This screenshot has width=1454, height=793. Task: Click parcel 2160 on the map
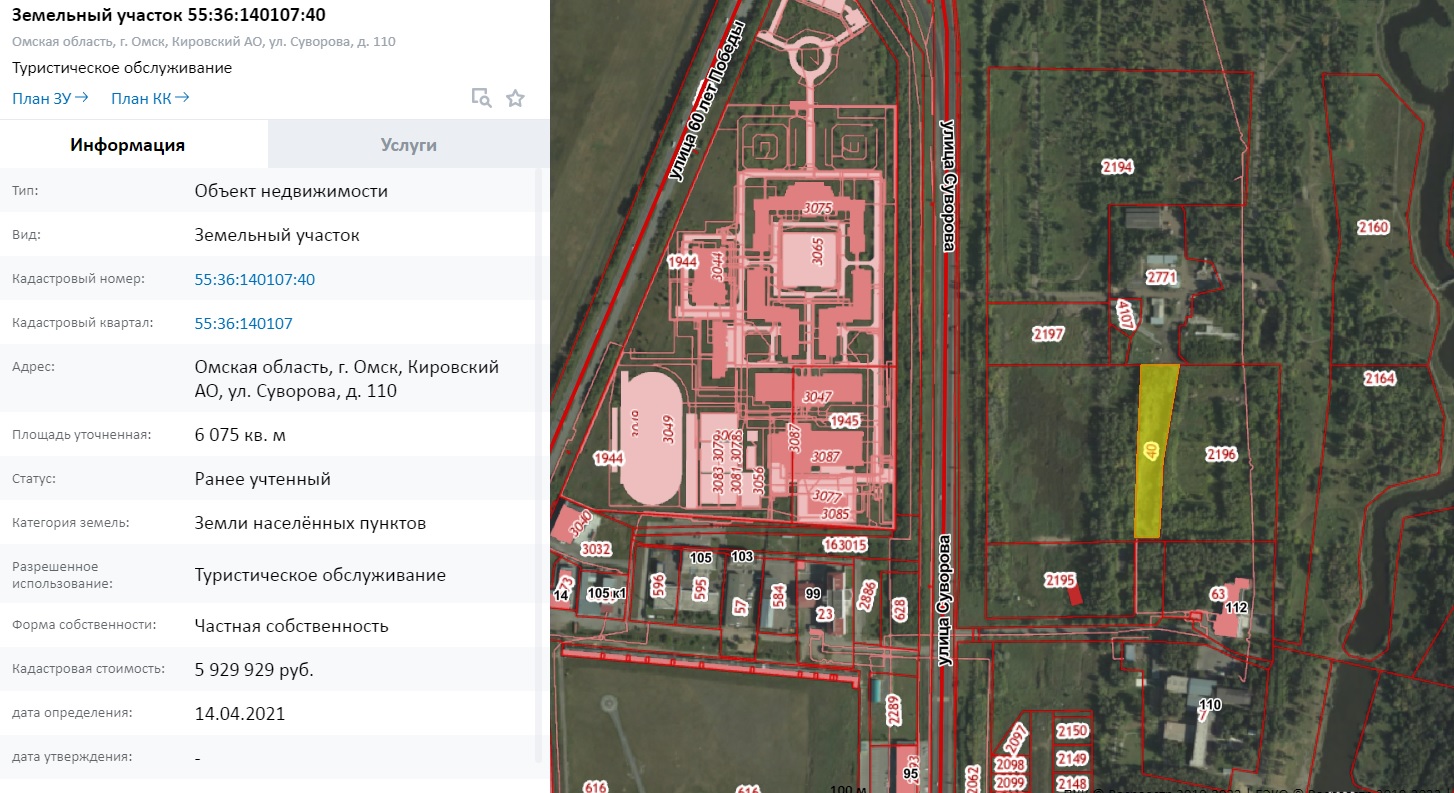pos(1373,228)
